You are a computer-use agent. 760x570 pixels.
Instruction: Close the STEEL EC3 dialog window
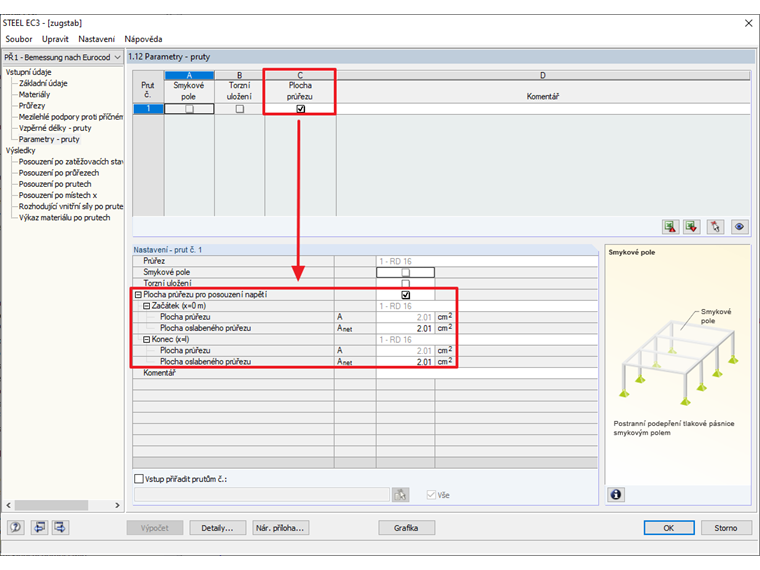coord(748,23)
